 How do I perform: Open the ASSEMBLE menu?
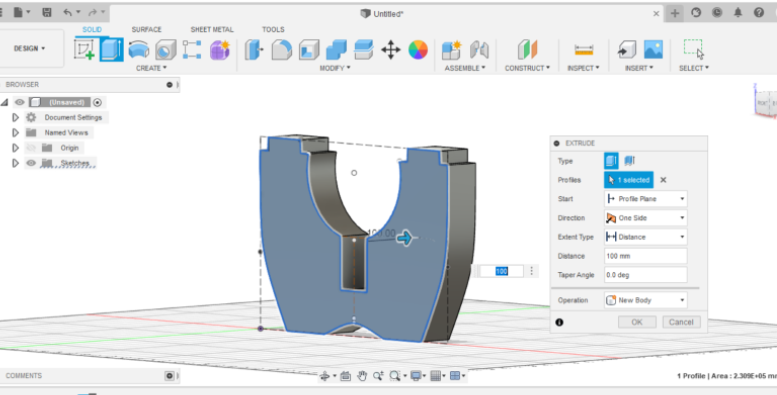(x=465, y=68)
